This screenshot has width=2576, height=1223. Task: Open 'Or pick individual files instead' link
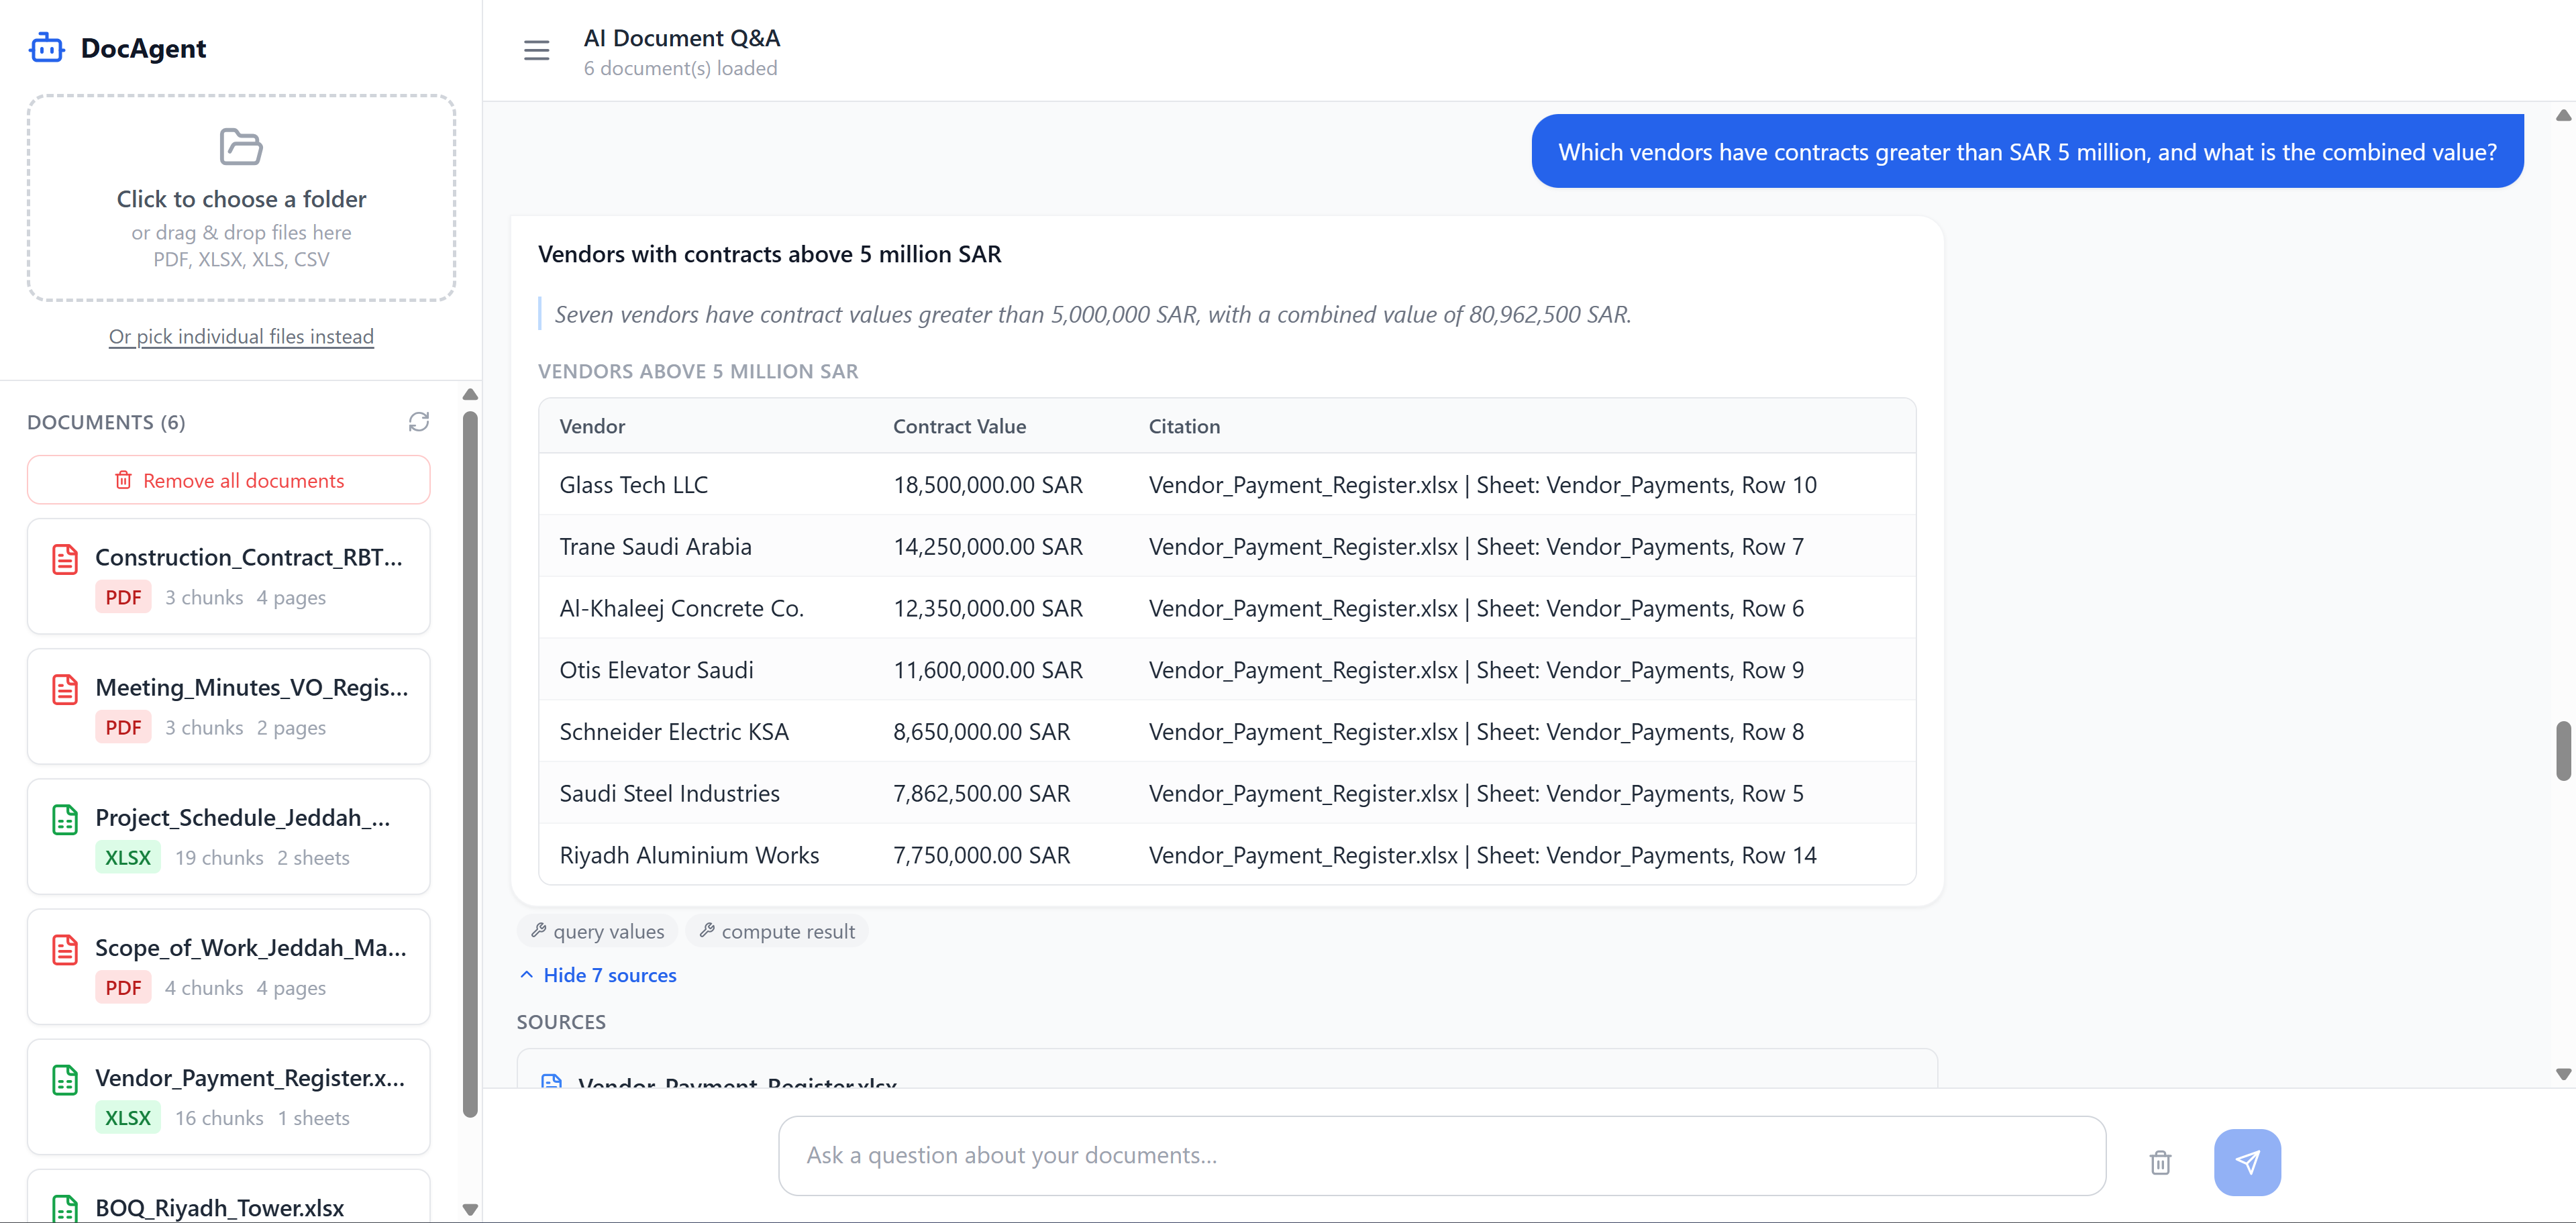tap(241, 336)
